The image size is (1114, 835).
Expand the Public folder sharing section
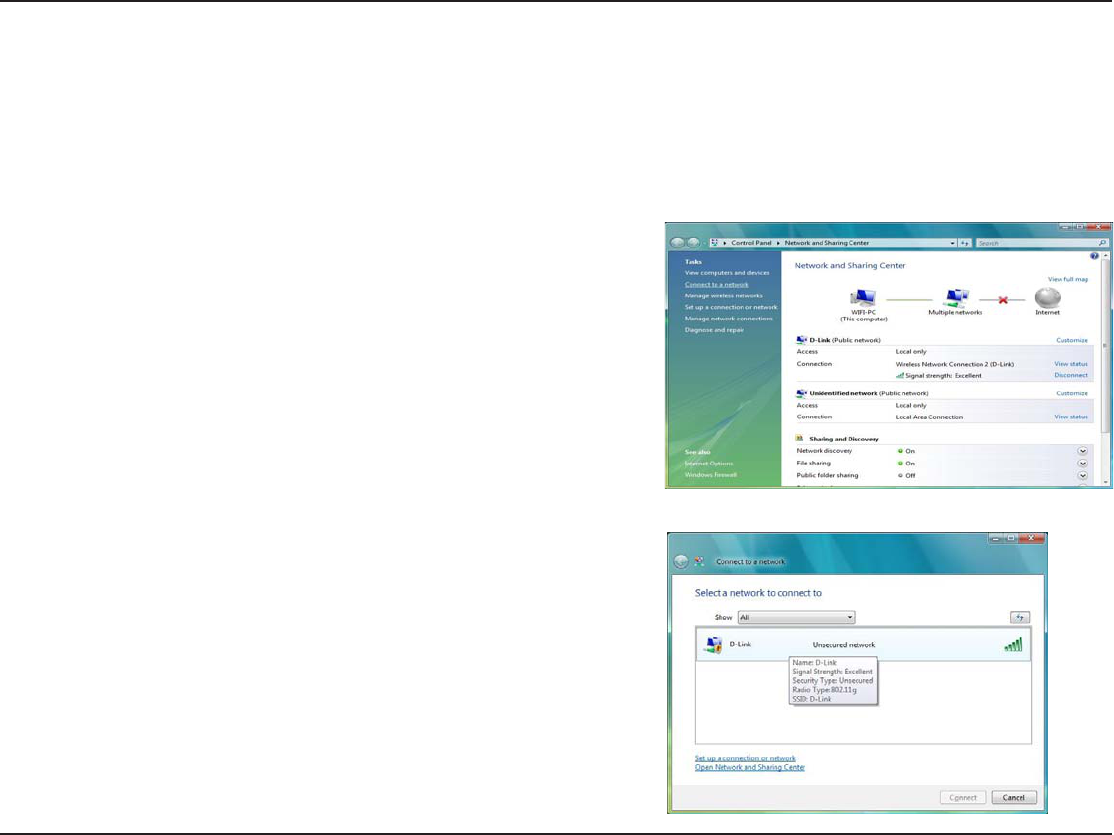tap(1082, 475)
